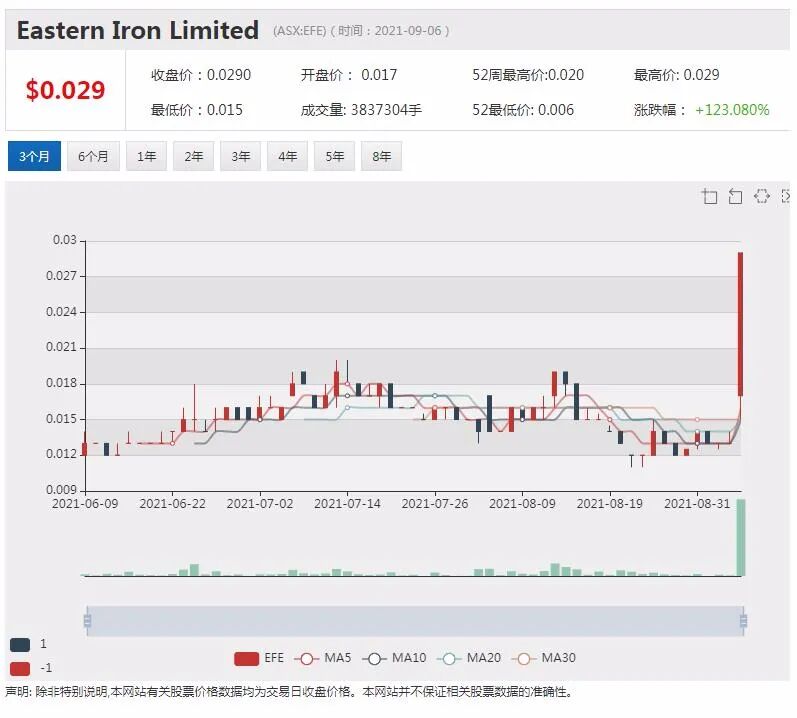Click the 2021-07-14 axis date label
Viewport: 797px width, 718px height.
point(347,504)
